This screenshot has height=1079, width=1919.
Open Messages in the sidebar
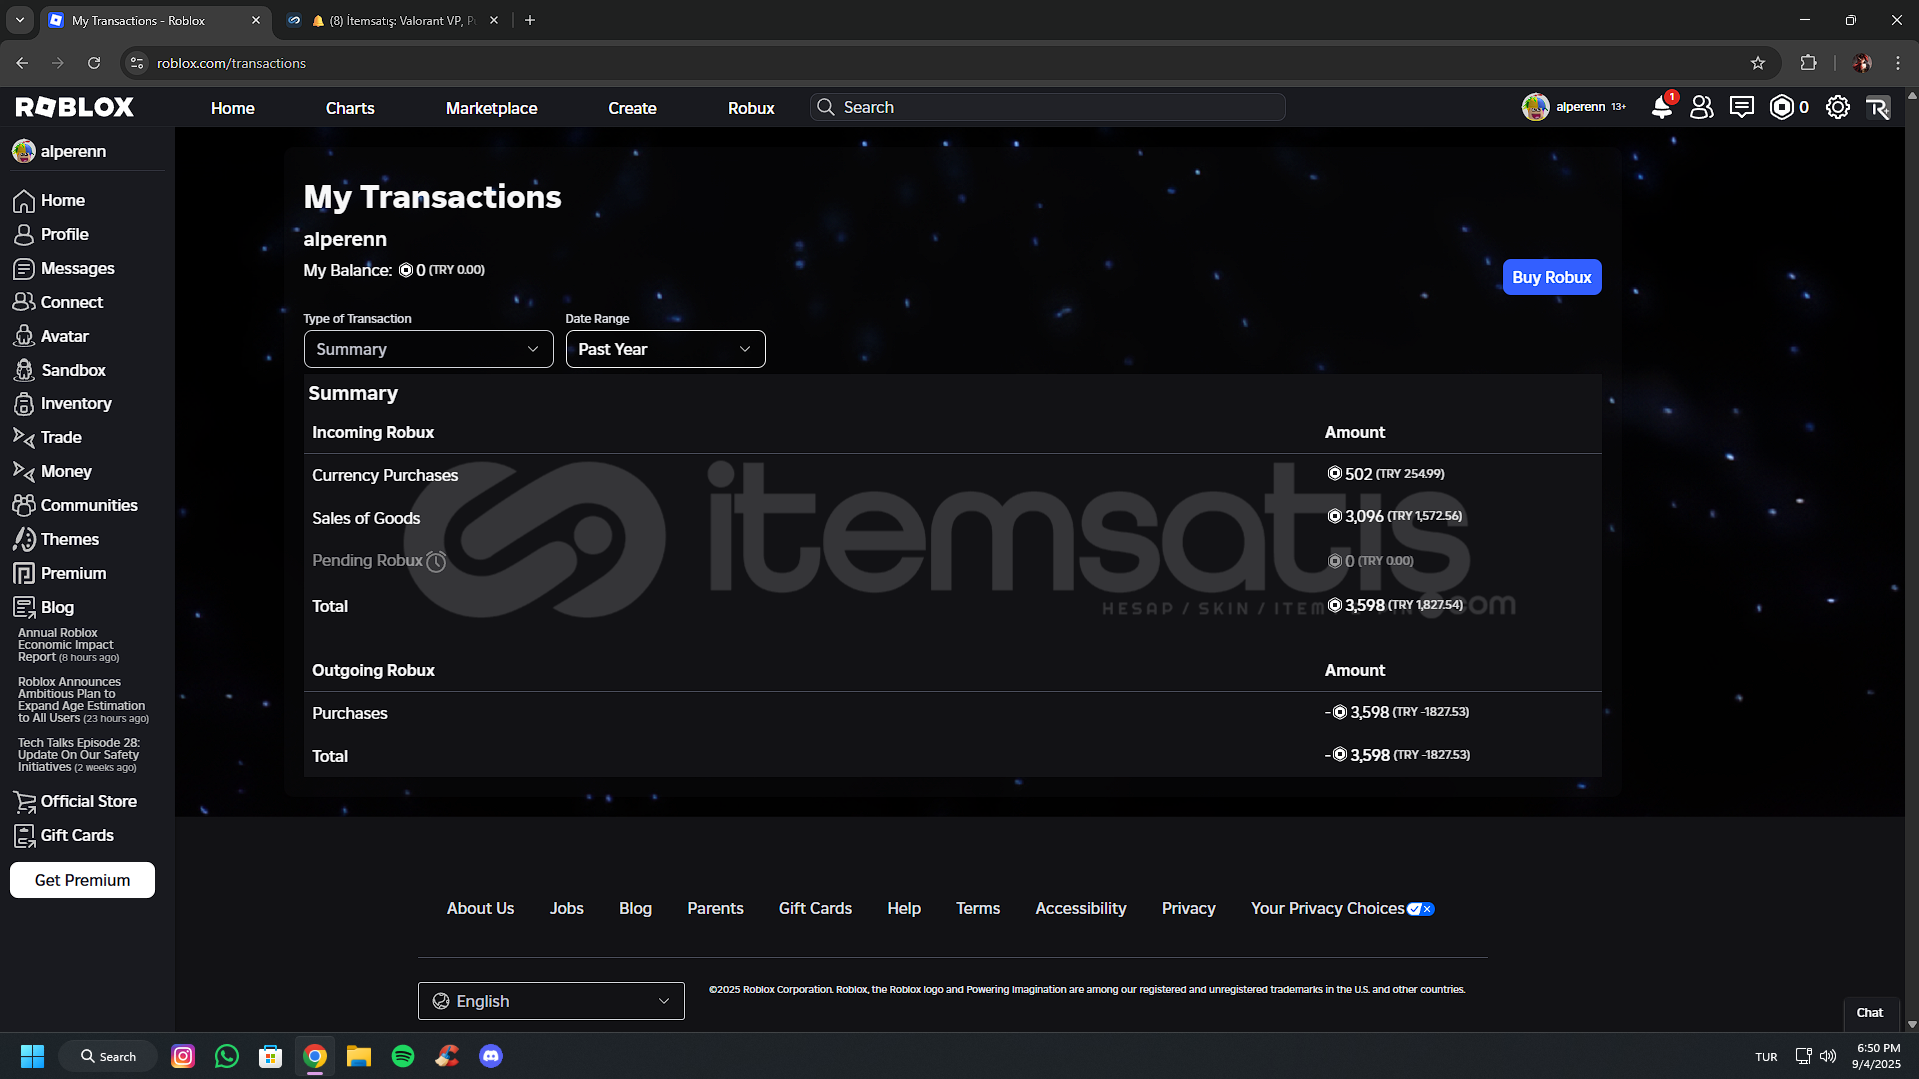pyautogui.click(x=77, y=268)
